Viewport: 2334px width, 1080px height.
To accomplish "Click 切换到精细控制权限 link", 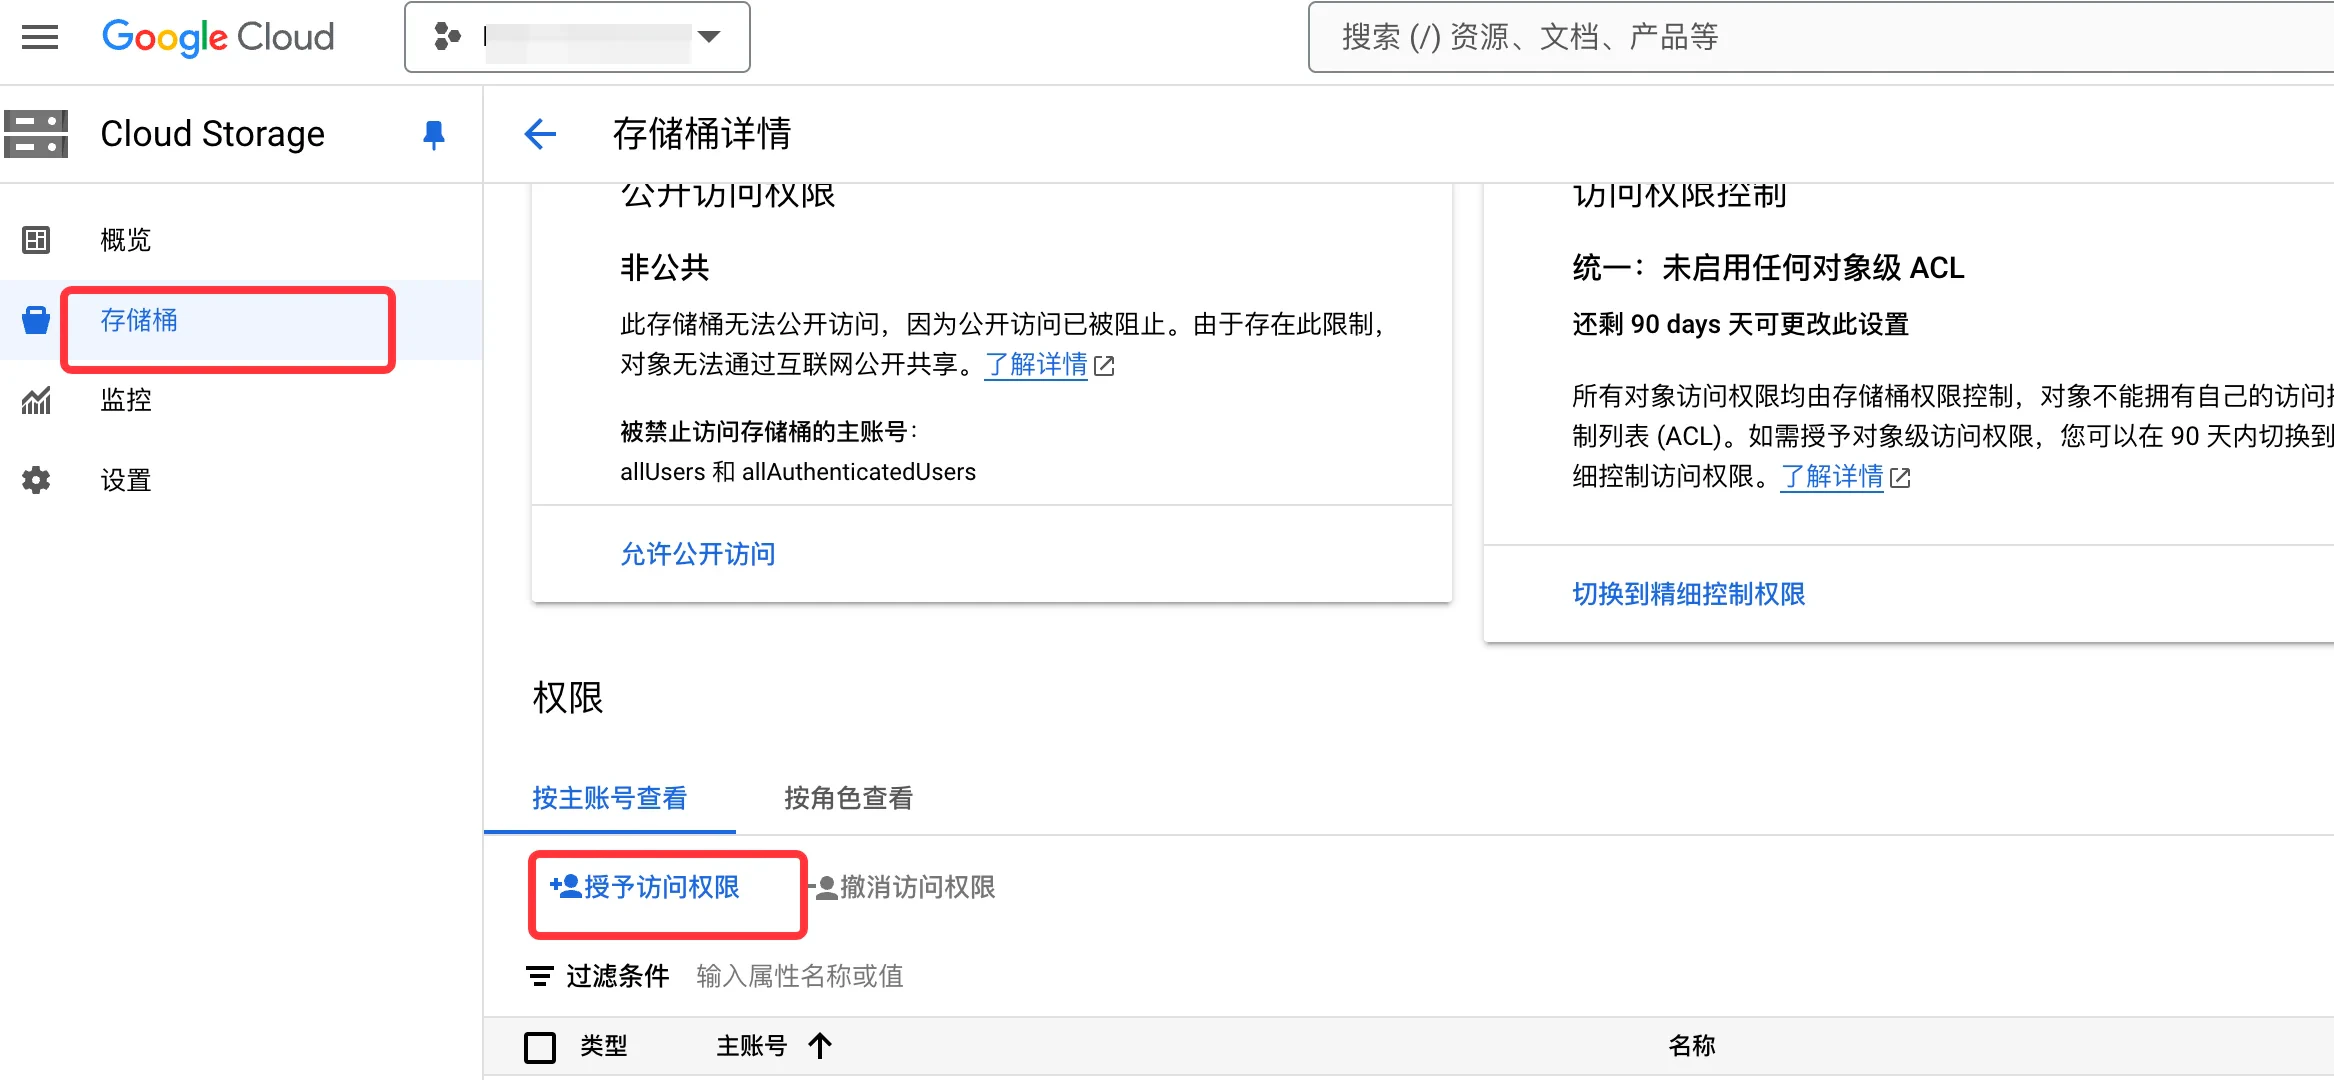I will [1688, 594].
